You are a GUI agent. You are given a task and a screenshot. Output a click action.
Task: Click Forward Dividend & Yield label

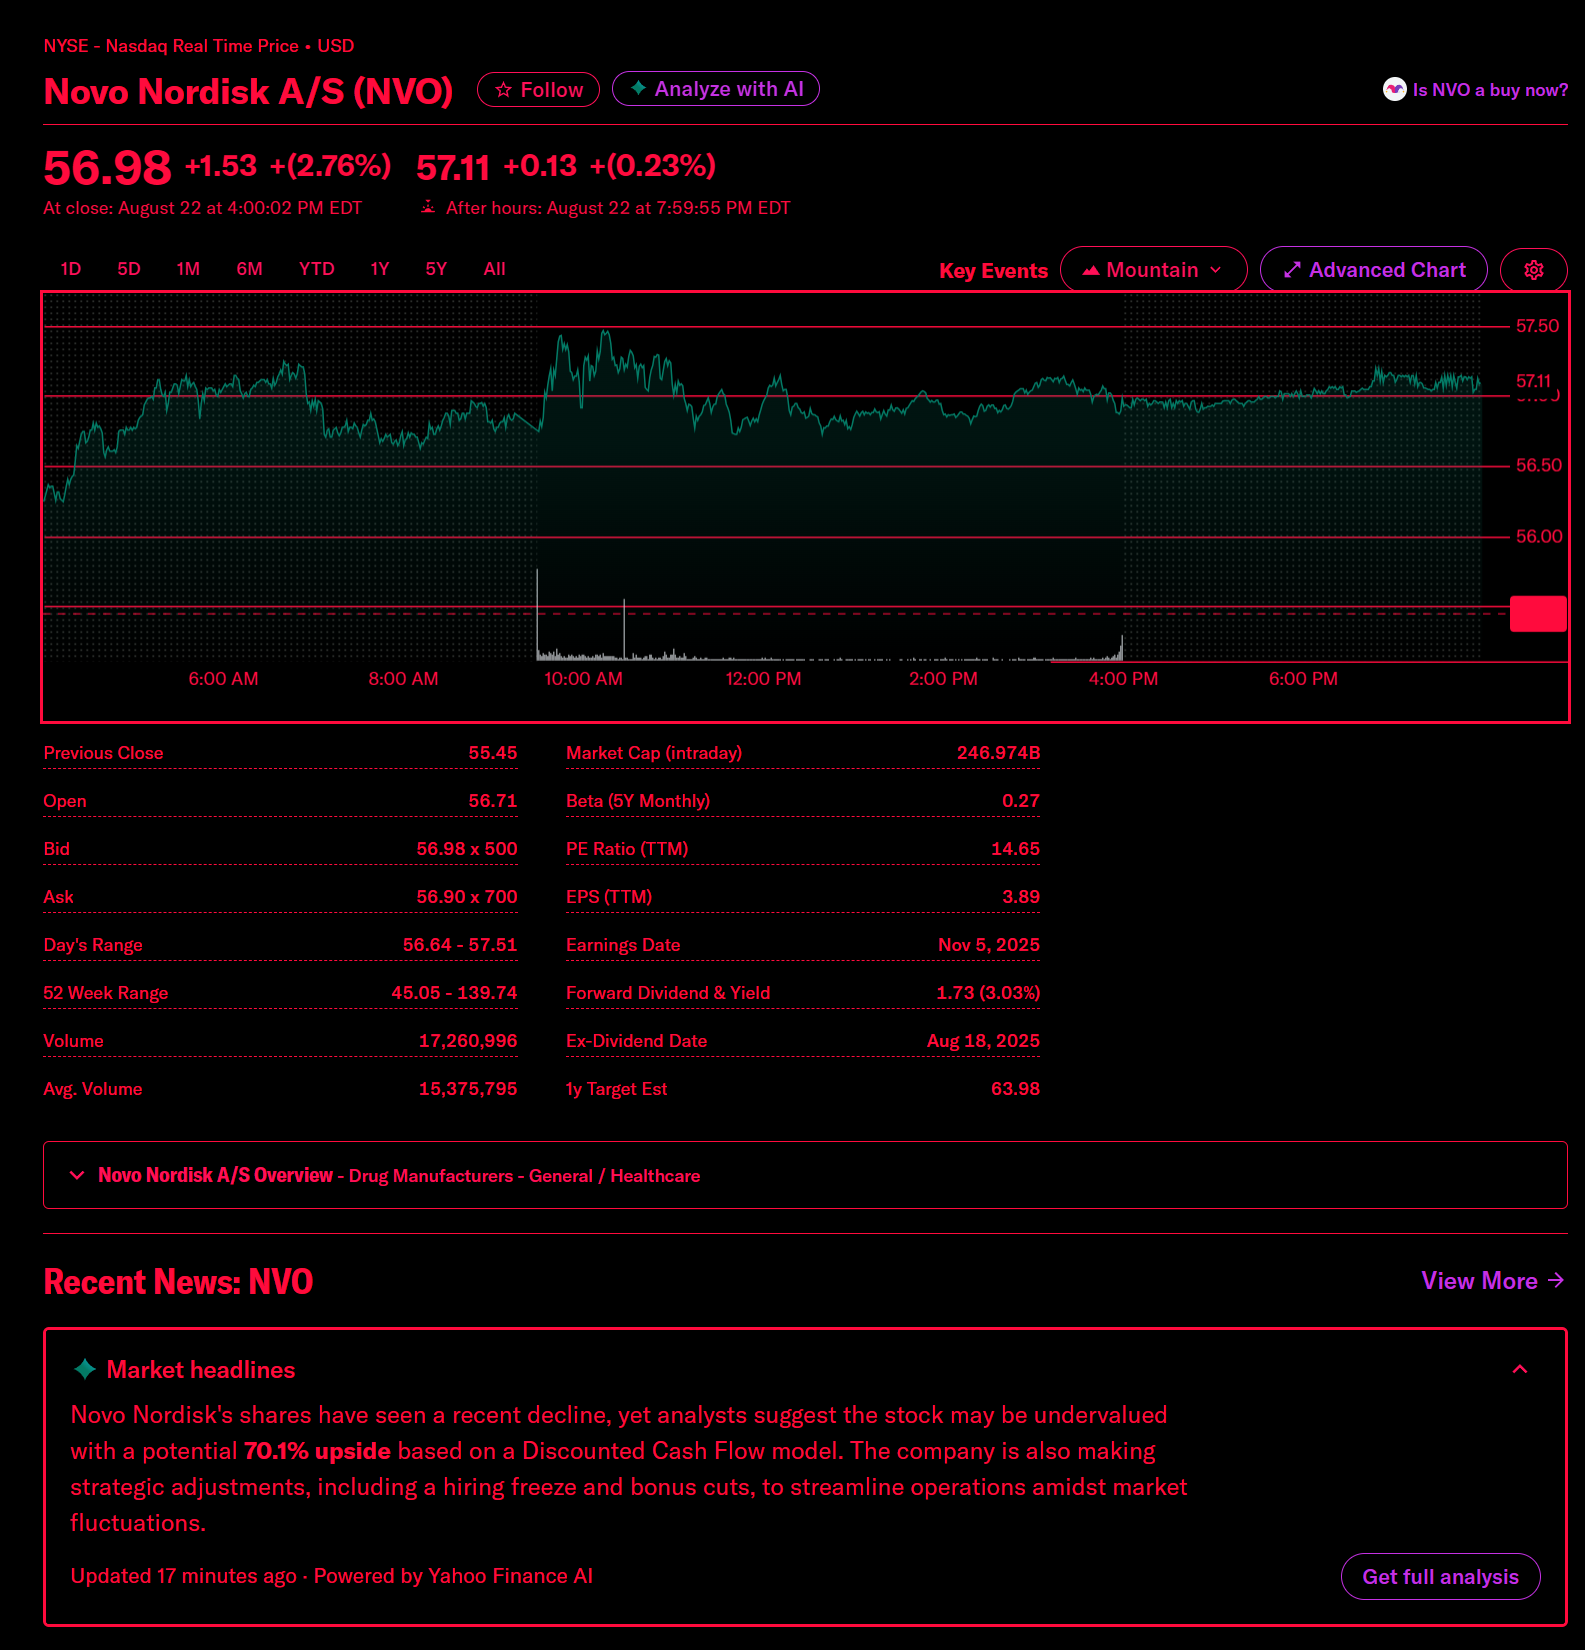pos(668,993)
